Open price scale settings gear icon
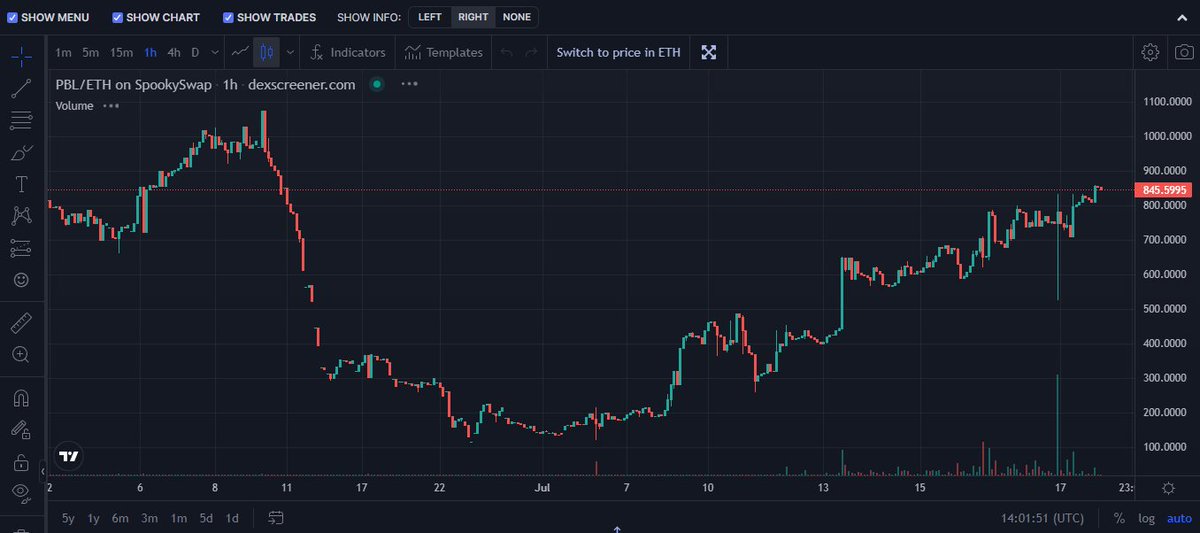This screenshot has width=1200, height=533. 1169,487
